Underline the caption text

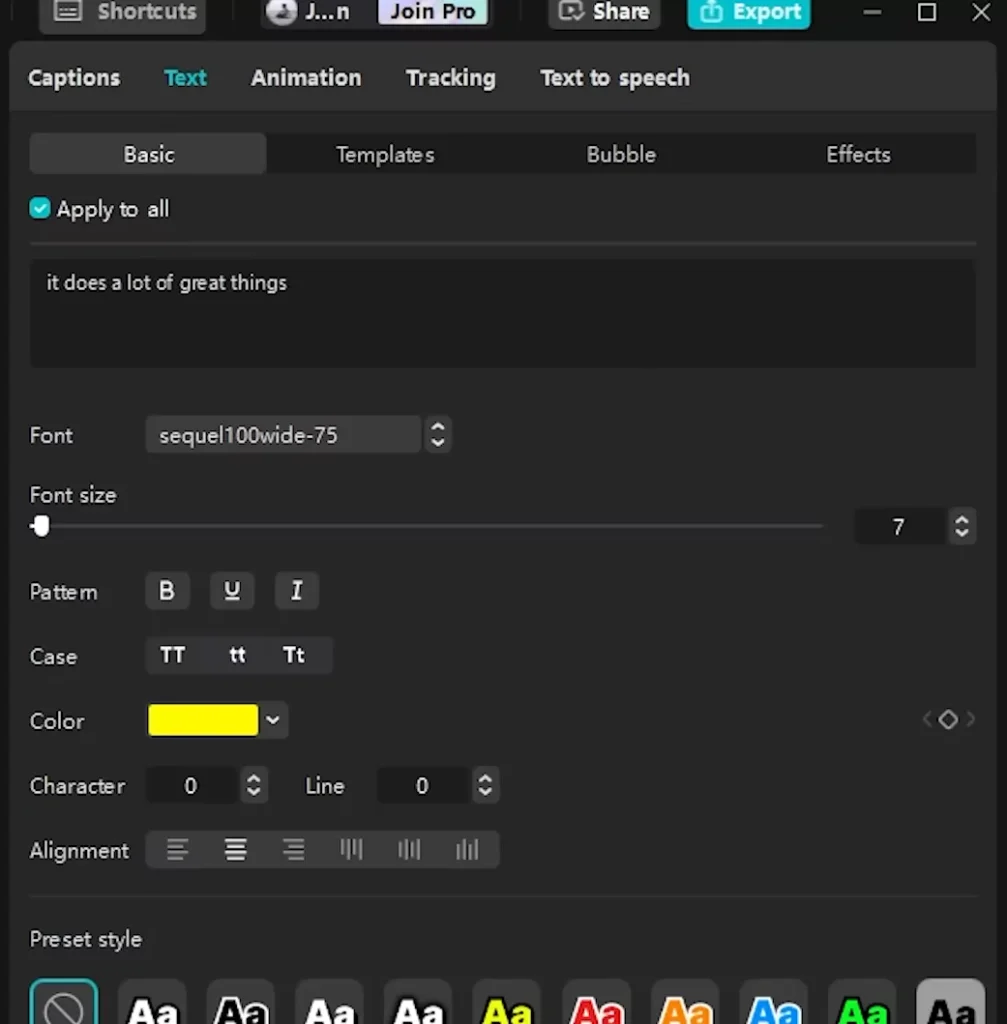(232, 590)
